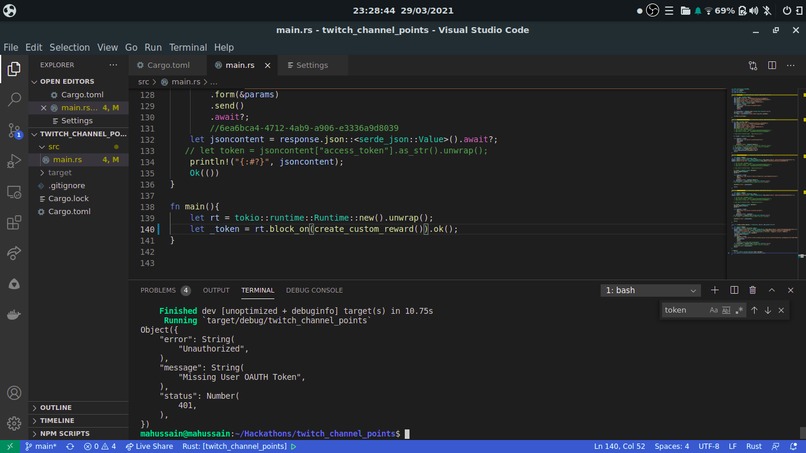Open the Manage gear menu
This screenshot has height=453, width=806.
[x=14, y=423]
